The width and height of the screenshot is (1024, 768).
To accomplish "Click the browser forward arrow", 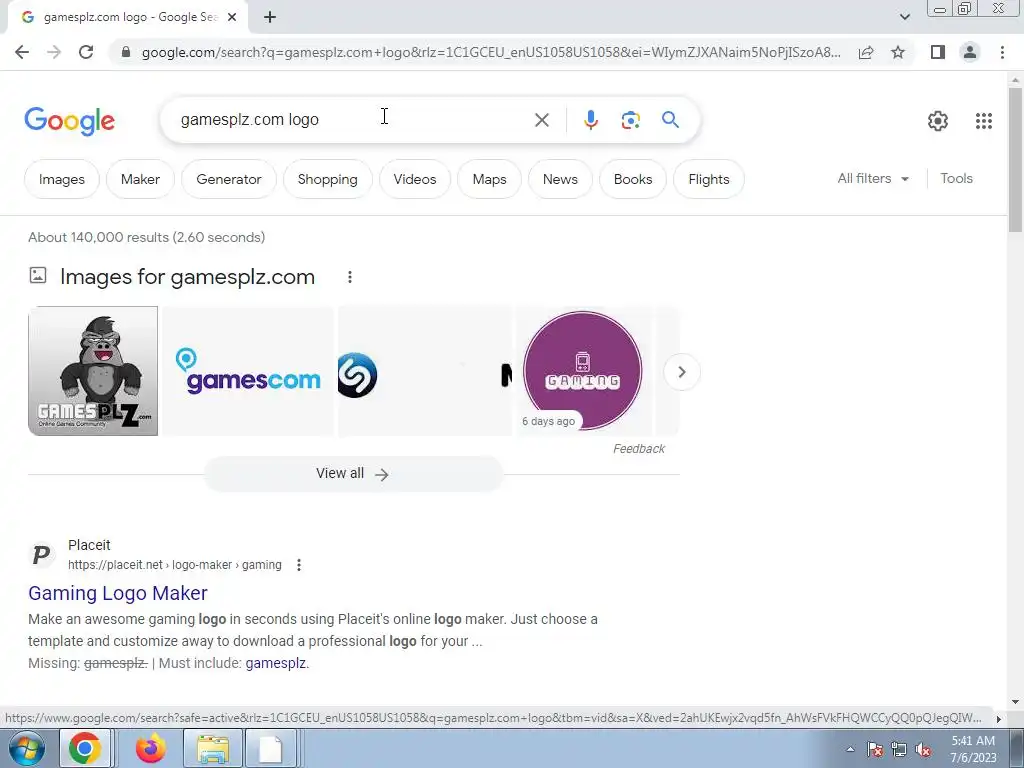I will pyautogui.click(x=54, y=52).
